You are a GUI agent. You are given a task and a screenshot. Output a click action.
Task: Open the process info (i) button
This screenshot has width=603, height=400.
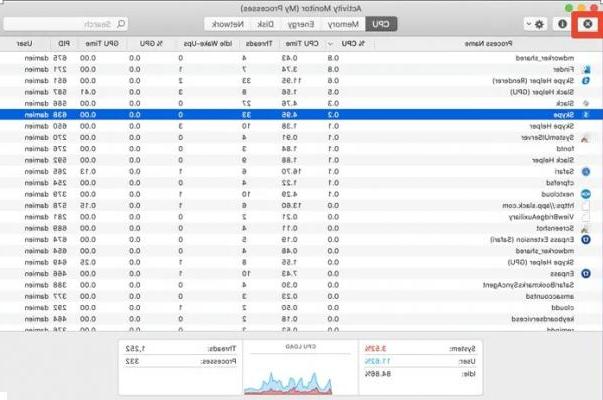562,24
